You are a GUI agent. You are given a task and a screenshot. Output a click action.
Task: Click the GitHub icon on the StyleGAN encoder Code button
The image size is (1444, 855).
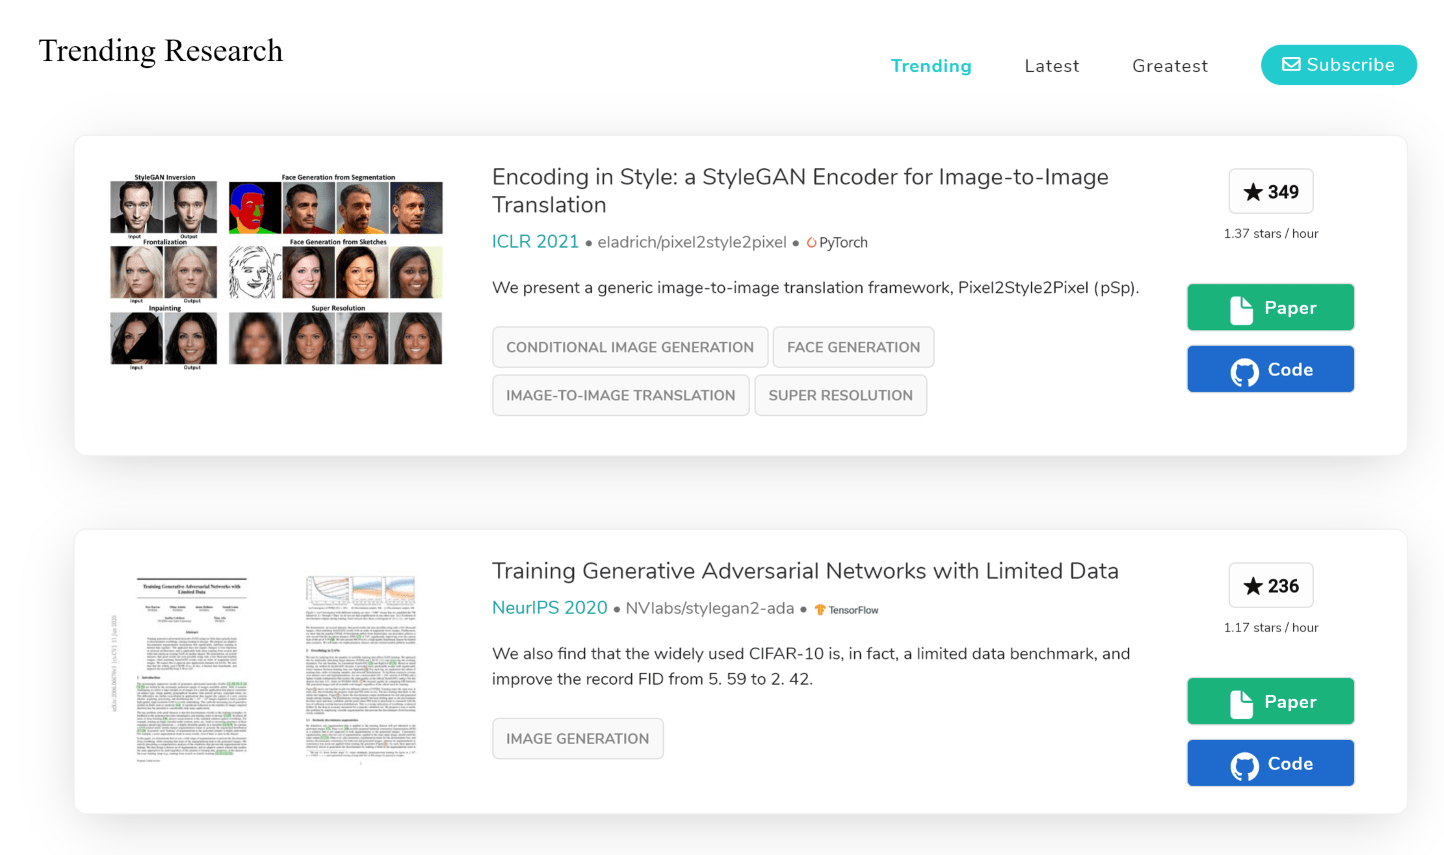pyautogui.click(x=1245, y=372)
